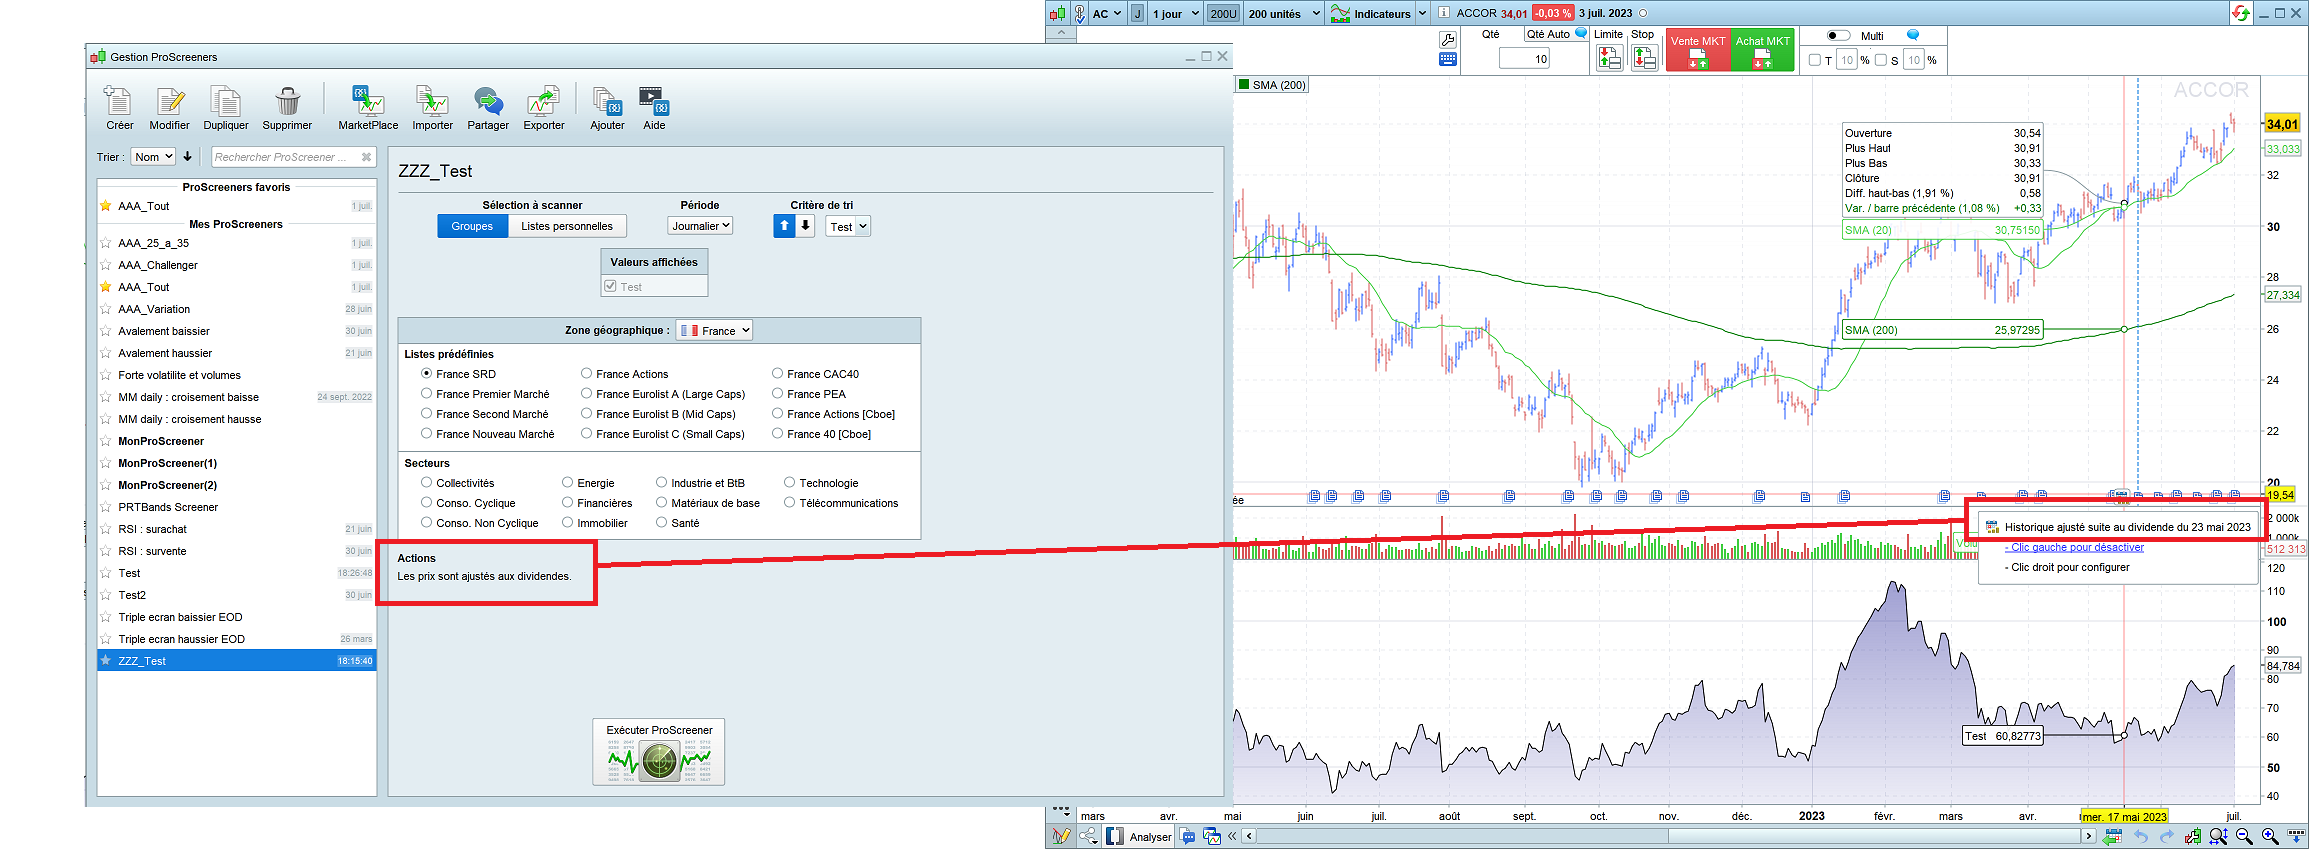This screenshot has height=849, width=2309.
Task: Toggle favorite star for AAA_25_a_35
Action: click(106, 243)
